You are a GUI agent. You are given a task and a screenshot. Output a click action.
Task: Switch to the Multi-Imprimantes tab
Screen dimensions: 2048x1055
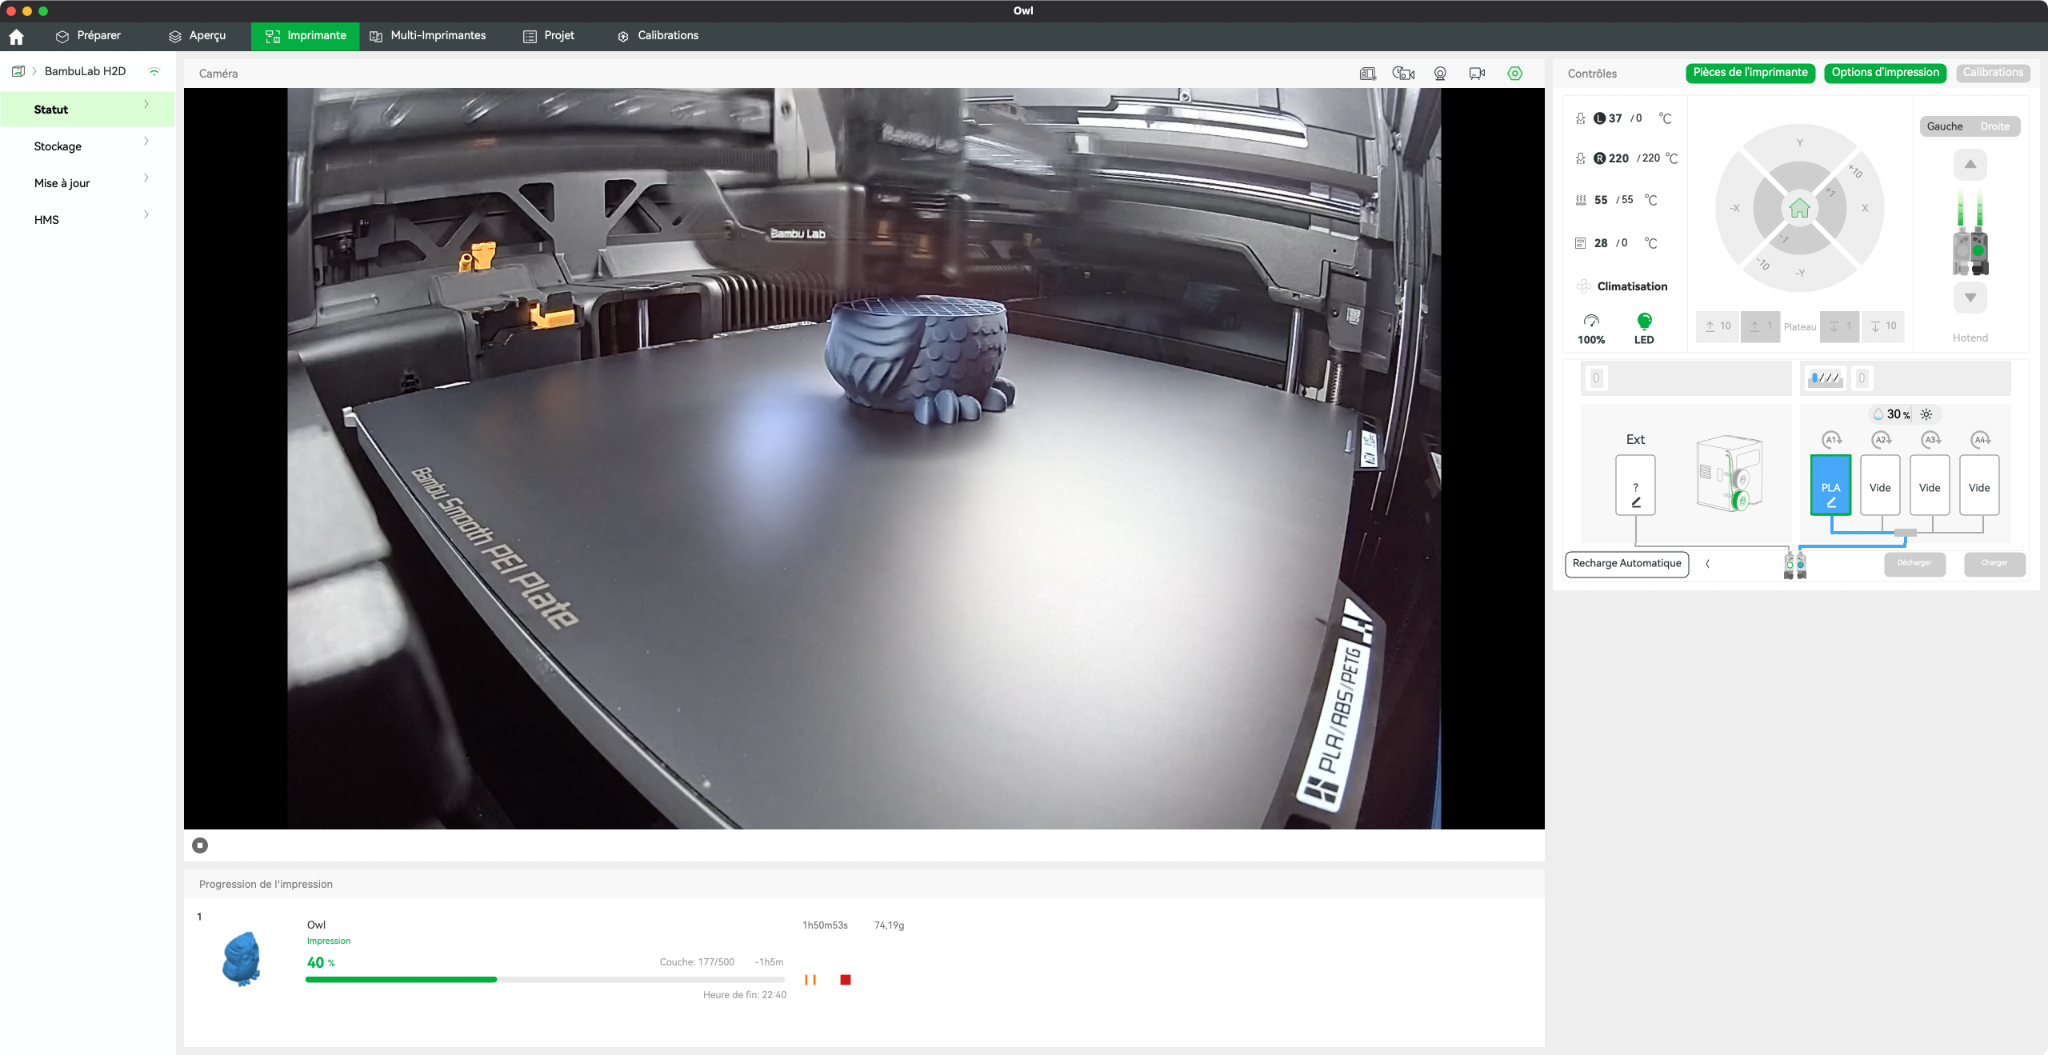(x=428, y=36)
